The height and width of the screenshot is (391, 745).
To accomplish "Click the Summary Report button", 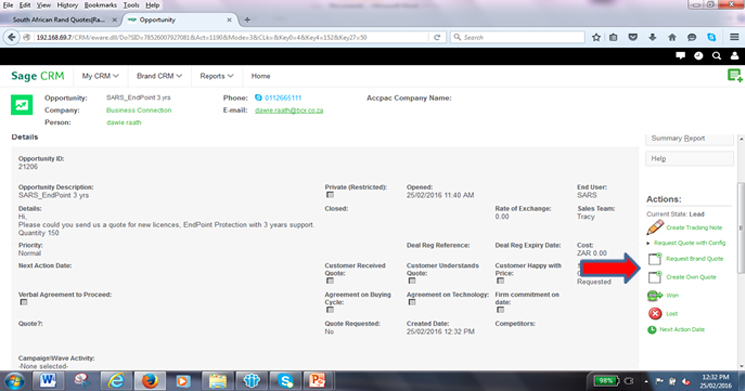I will pos(689,138).
